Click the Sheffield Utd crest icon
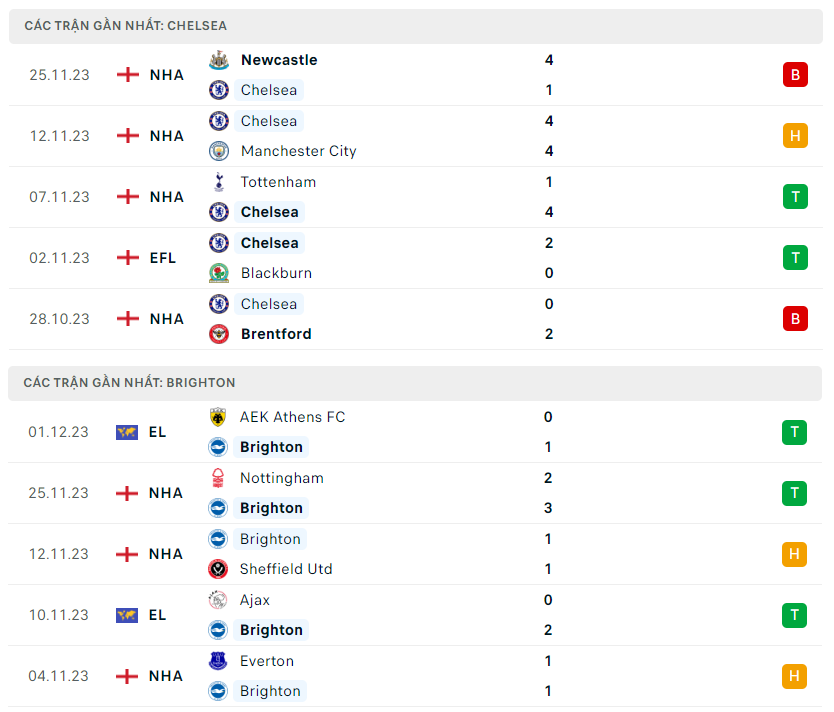The image size is (834, 712). (x=218, y=569)
